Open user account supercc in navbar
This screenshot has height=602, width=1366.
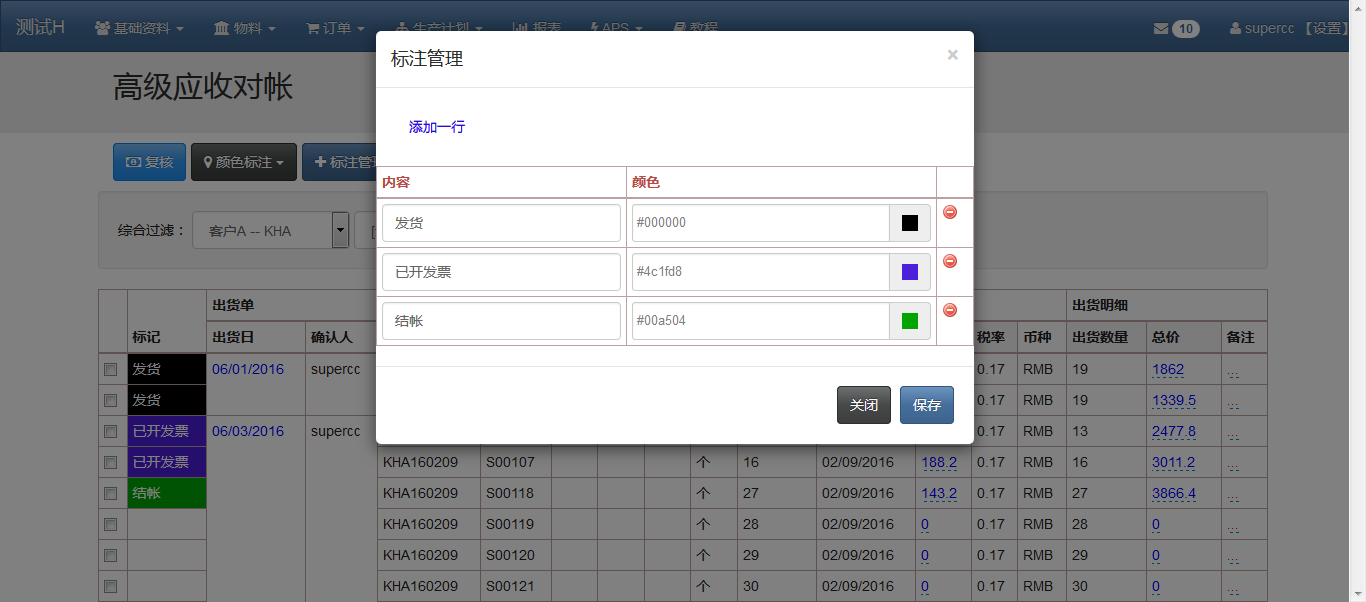pyautogui.click(x=1267, y=28)
